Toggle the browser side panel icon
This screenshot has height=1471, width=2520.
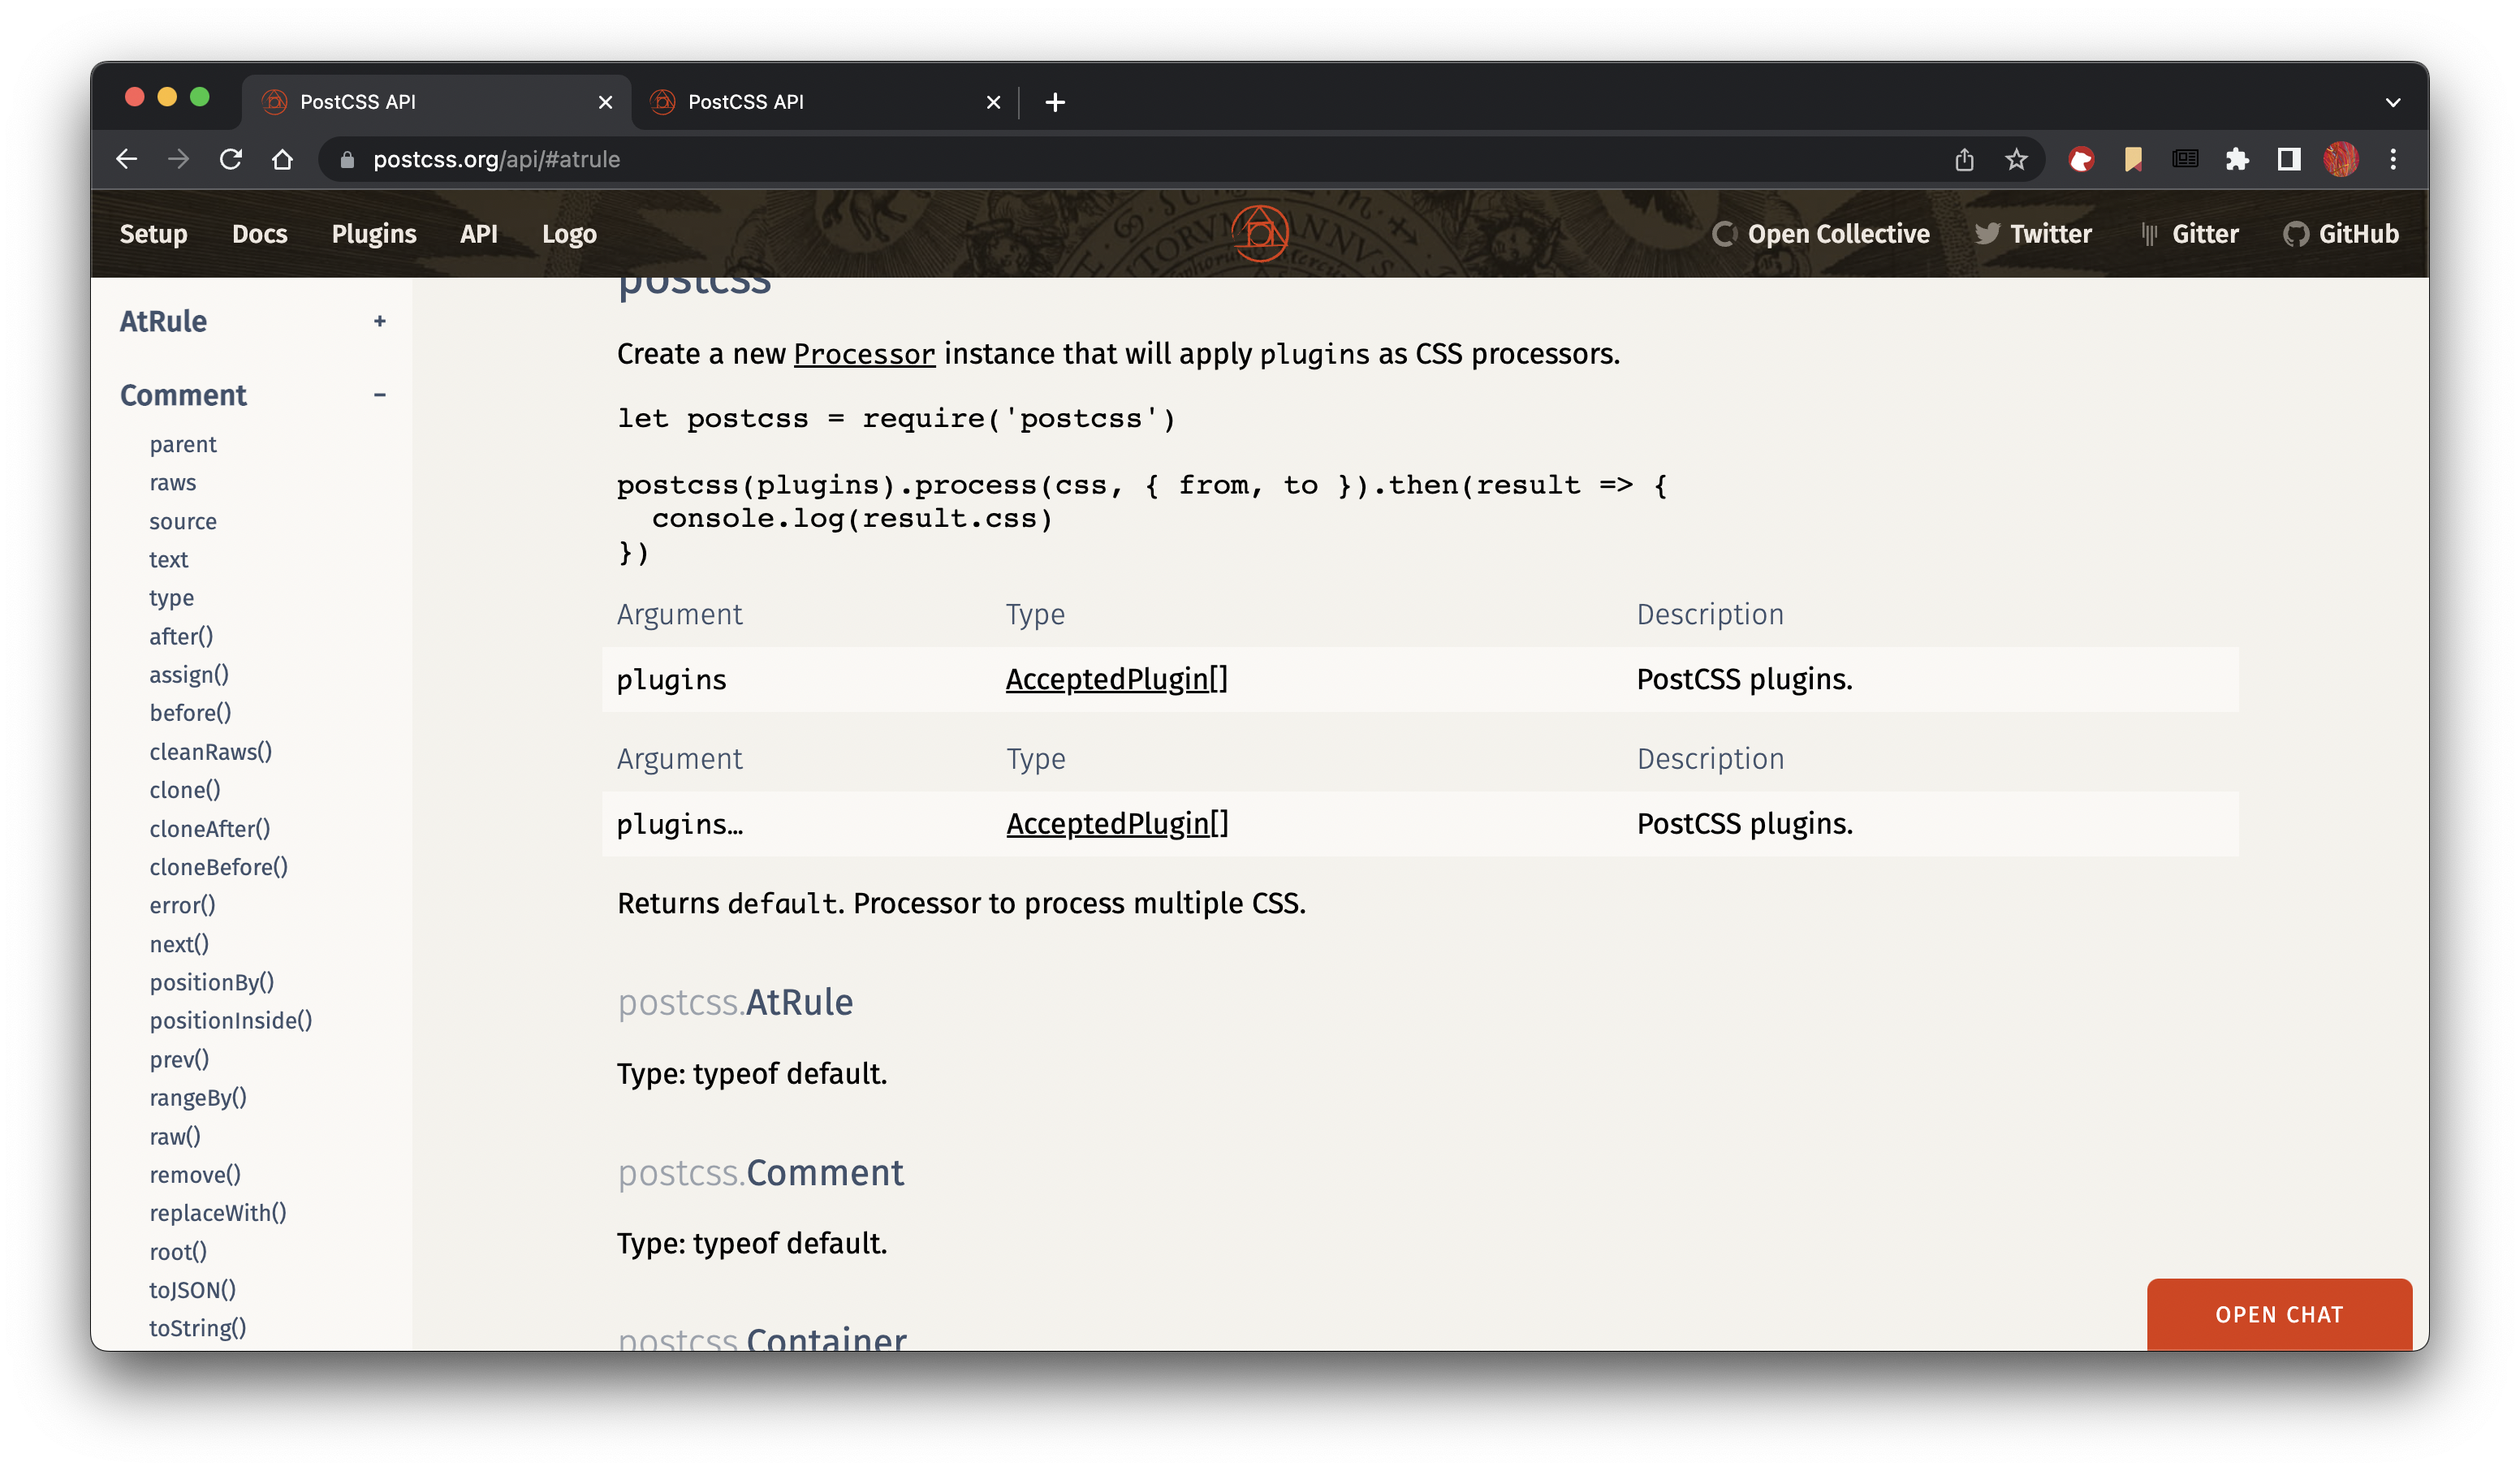pos(2289,159)
